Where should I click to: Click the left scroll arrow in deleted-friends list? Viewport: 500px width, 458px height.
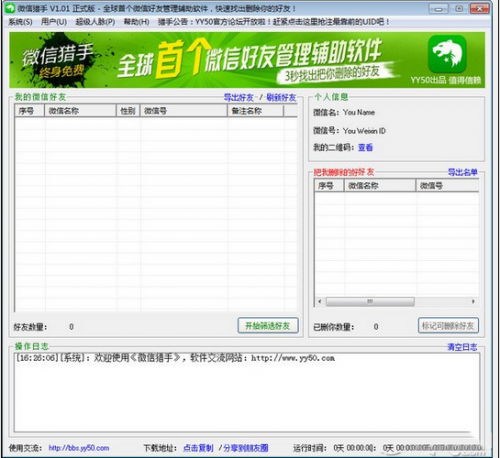pos(320,302)
